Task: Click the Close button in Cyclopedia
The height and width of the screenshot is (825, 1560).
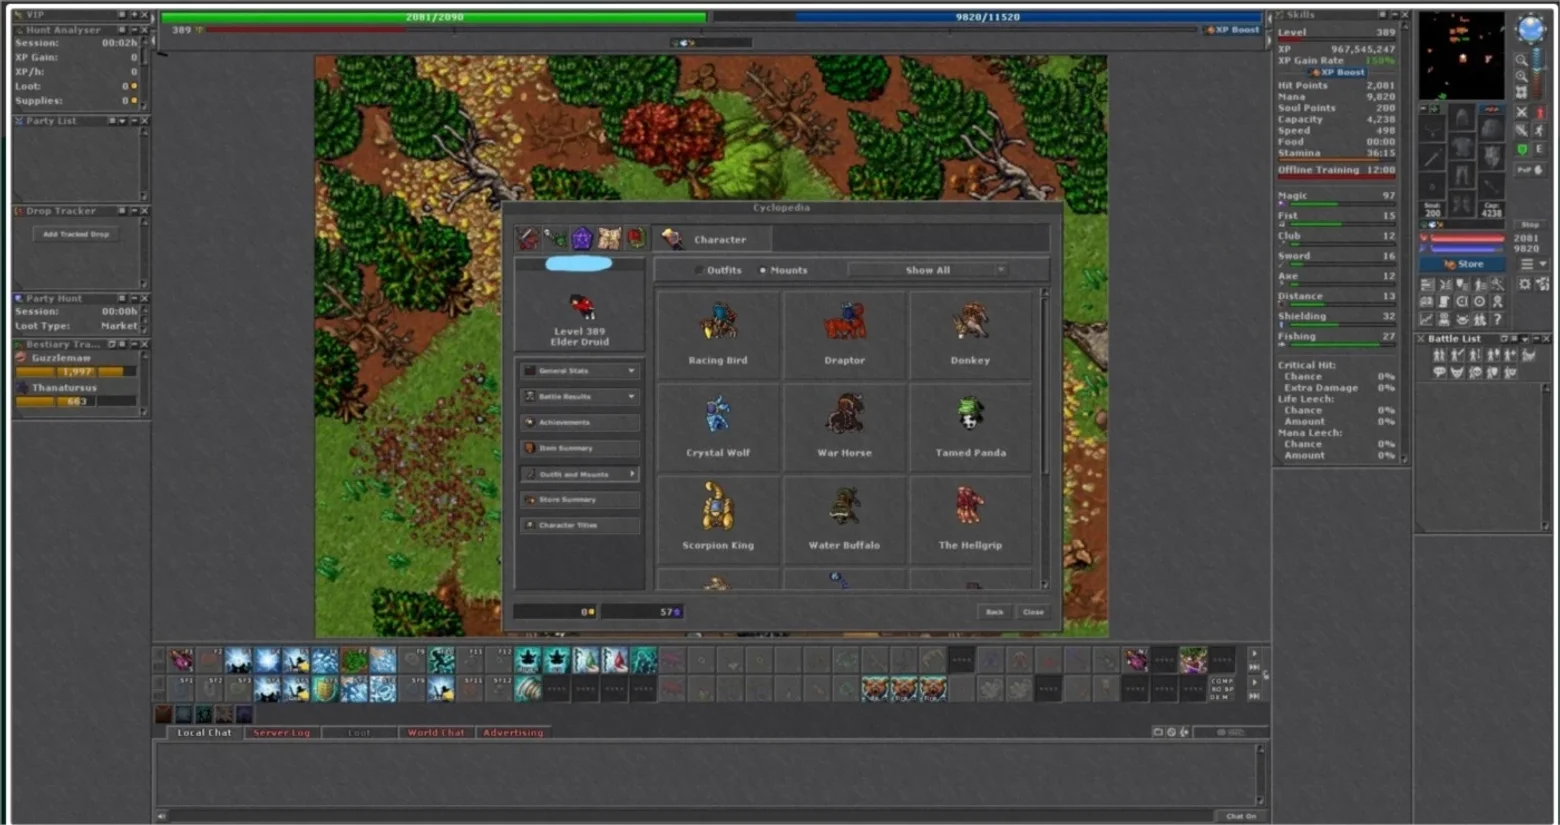Action: pyautogui.click(x=1033, y=612)
